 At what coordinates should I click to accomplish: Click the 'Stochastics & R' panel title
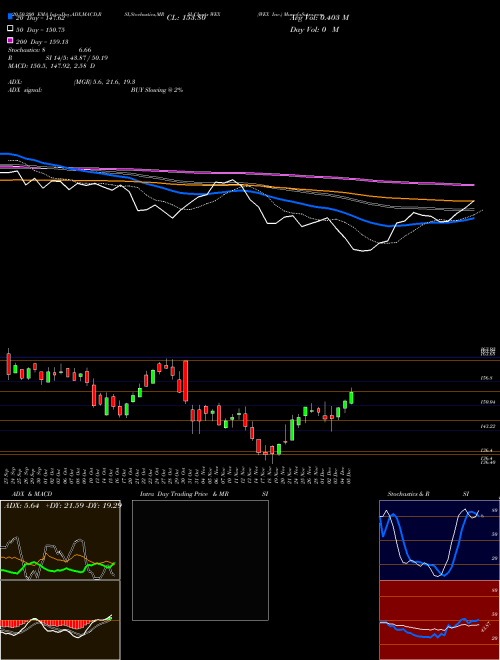[408, 494]
